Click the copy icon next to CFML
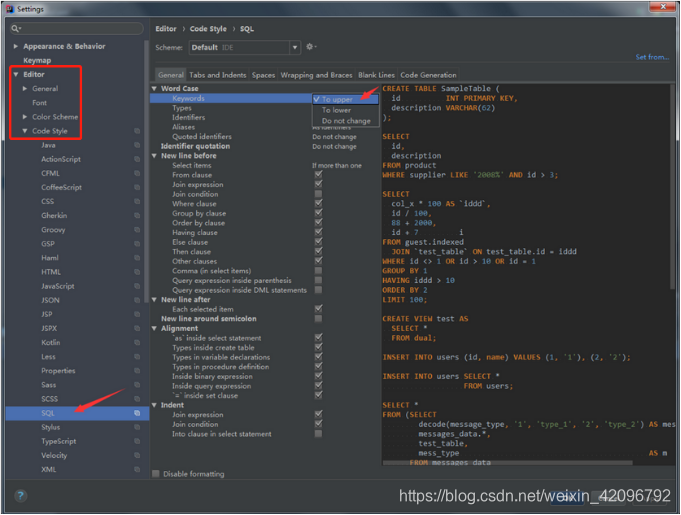The height and width of the screenshot is (515, 681). pyautogui.click(x=137, y=173)
